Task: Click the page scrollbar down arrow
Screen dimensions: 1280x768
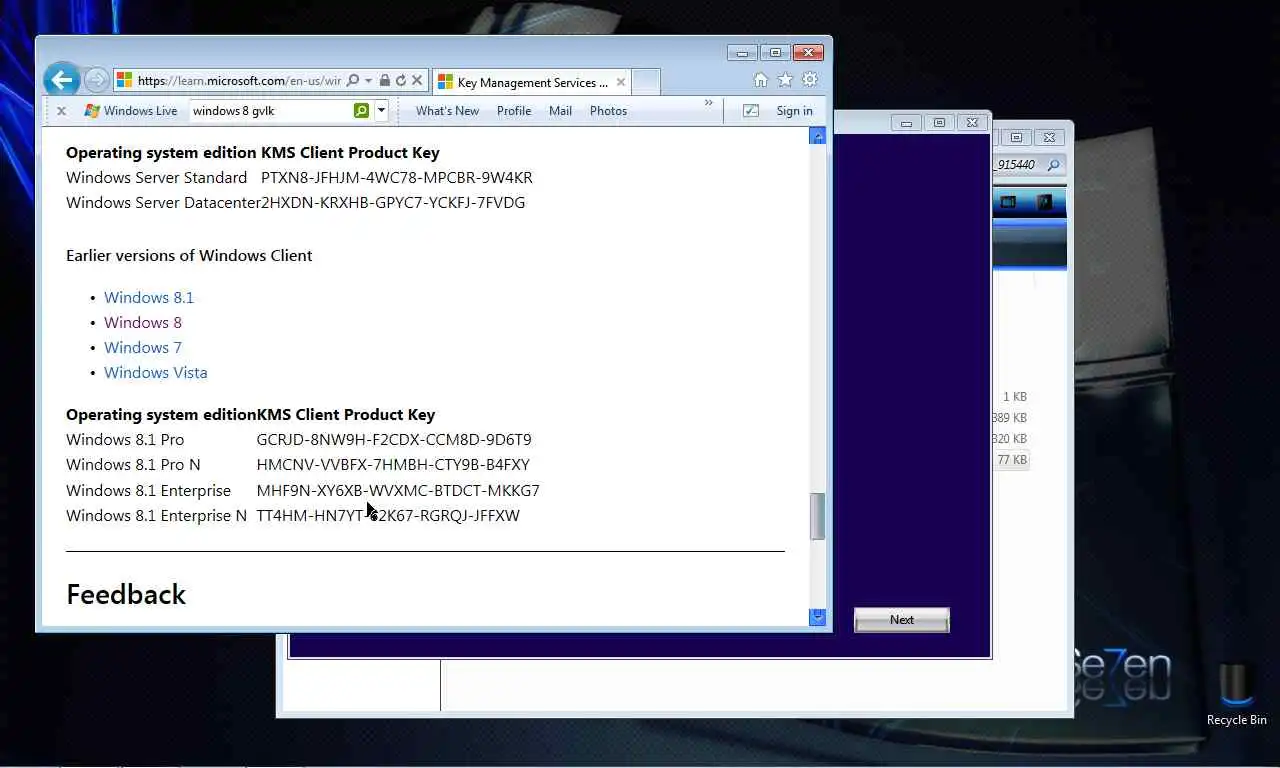Action: 818,617
